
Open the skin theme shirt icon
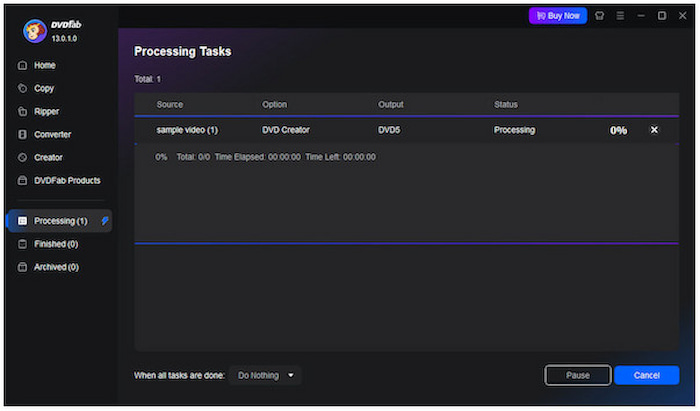click(x=599, y=16)
